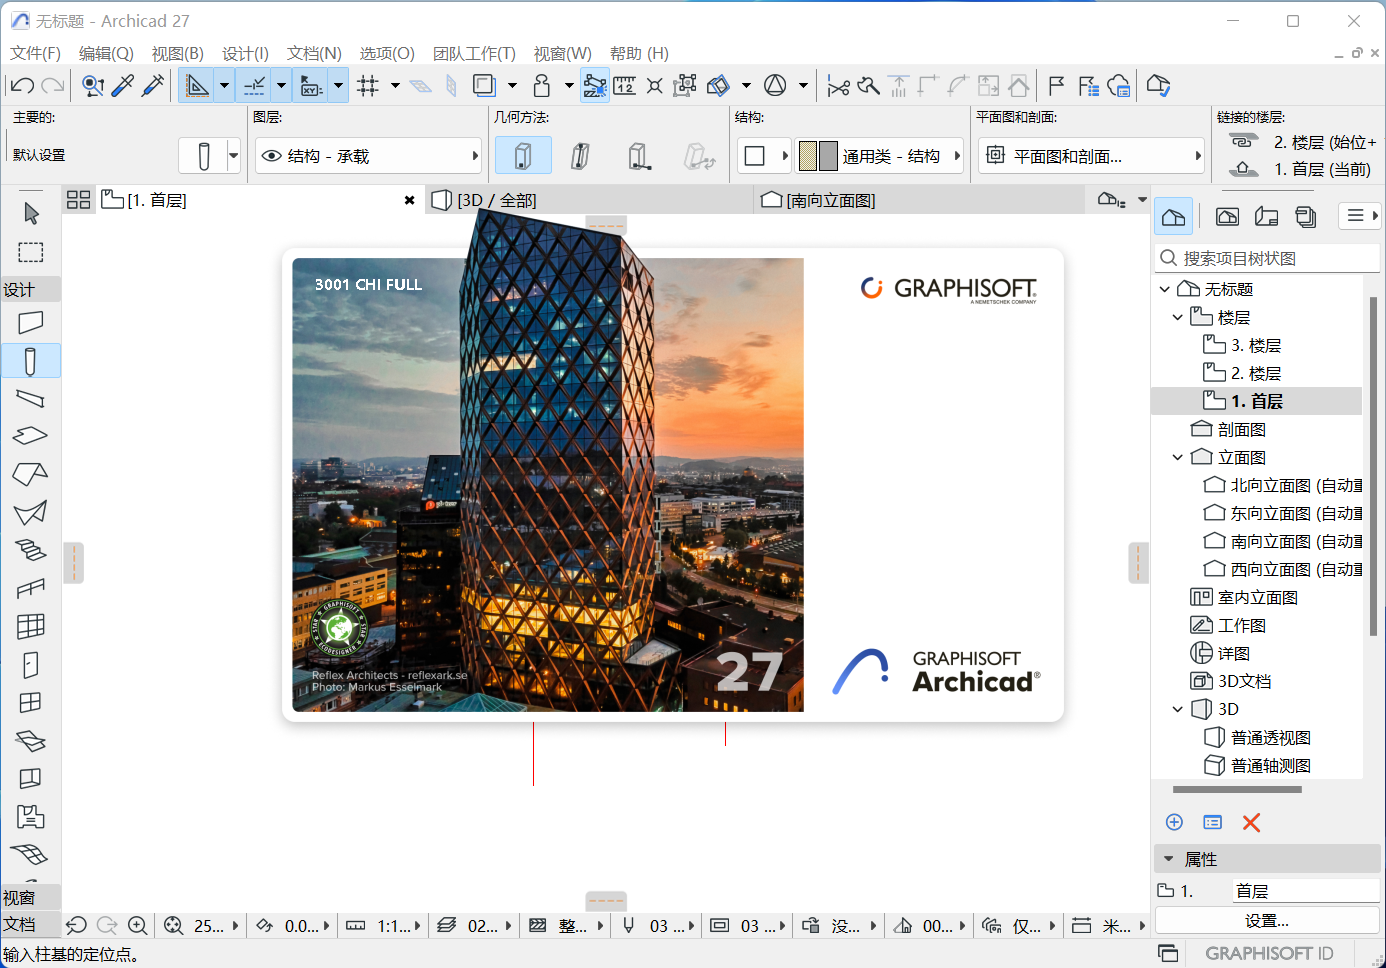
Task: Select the Zone tool in toolbox
Action: 31,817
